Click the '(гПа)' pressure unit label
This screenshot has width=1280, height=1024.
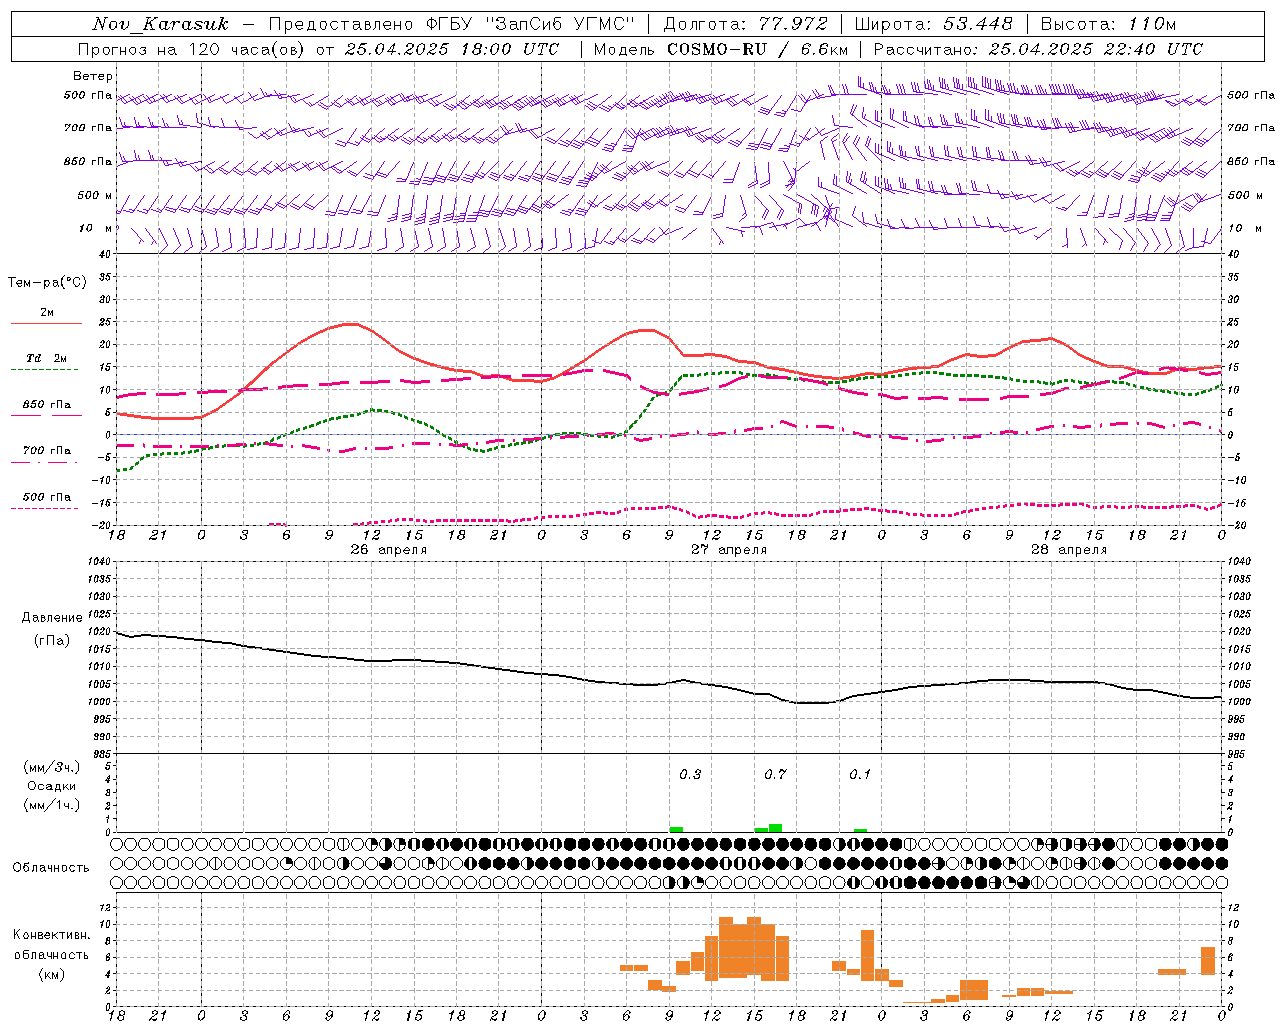[52, 641]
